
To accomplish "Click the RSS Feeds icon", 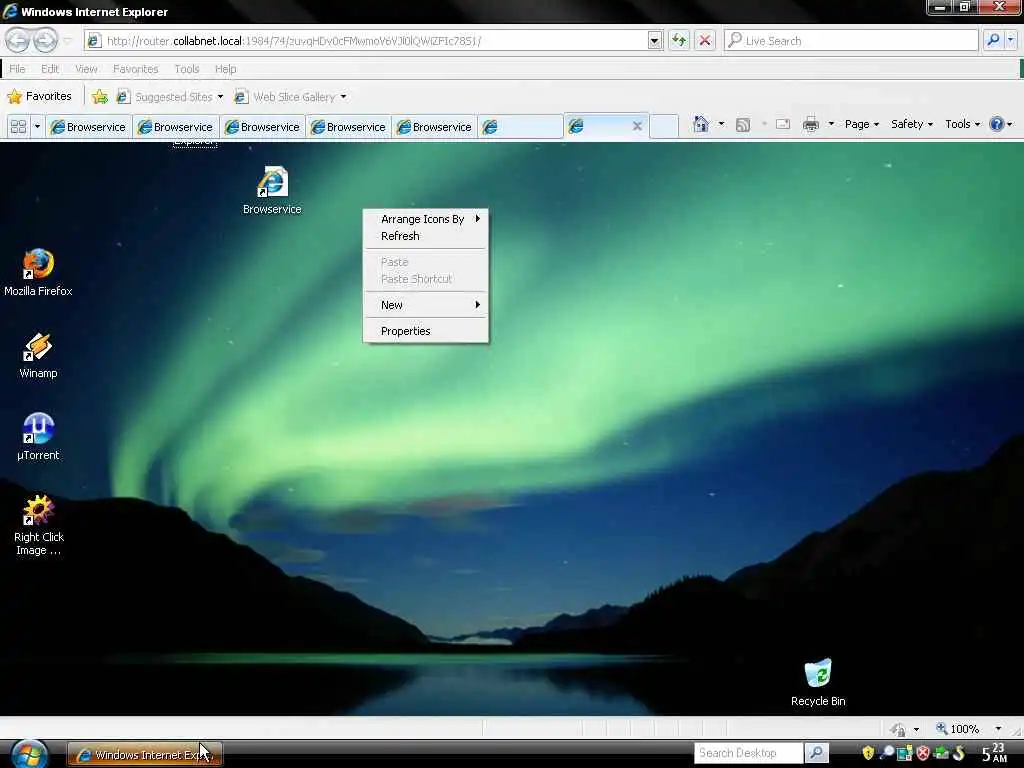I will coord(743,124).
